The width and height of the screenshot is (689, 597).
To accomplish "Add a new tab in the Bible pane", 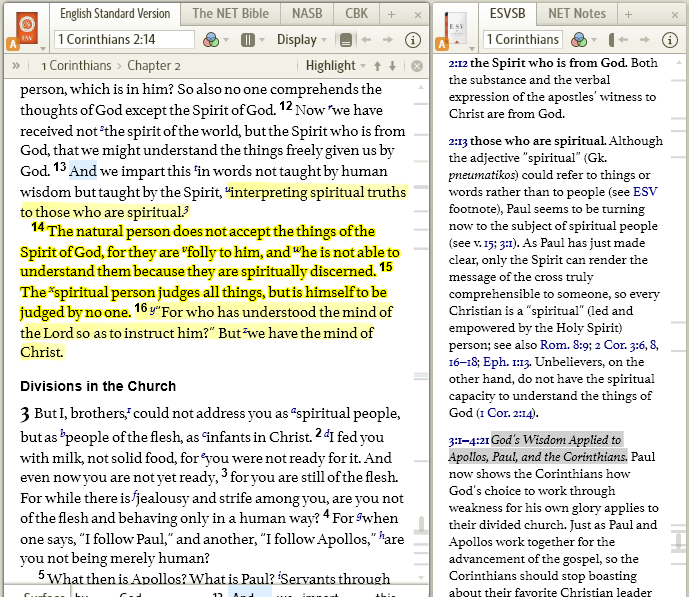I will click(x=391, y=14).
